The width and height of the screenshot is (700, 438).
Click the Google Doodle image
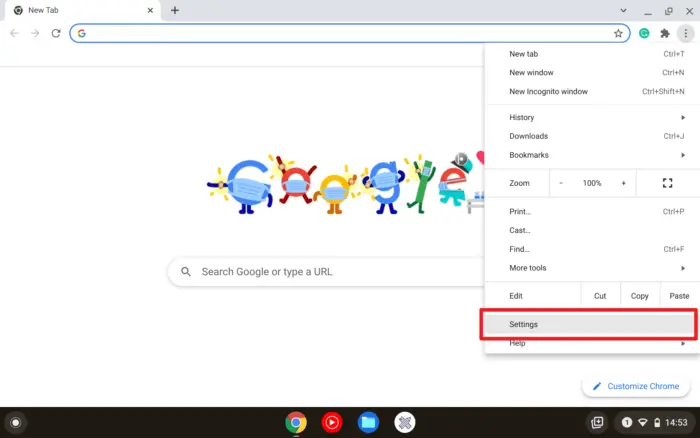(346, 184)
